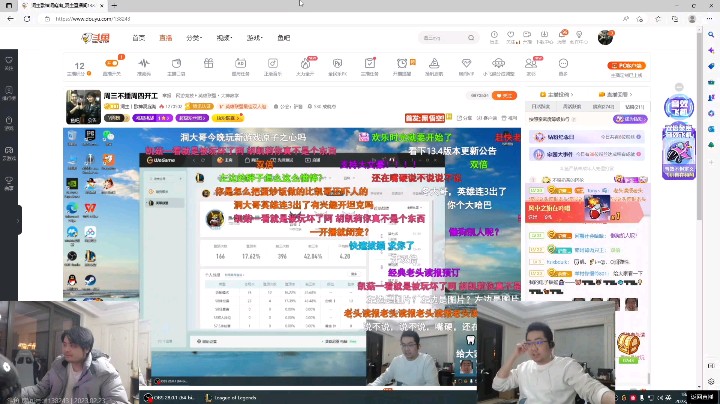
Task: Click the wizard hat icon in toolbar
Action: coord(434,63)
